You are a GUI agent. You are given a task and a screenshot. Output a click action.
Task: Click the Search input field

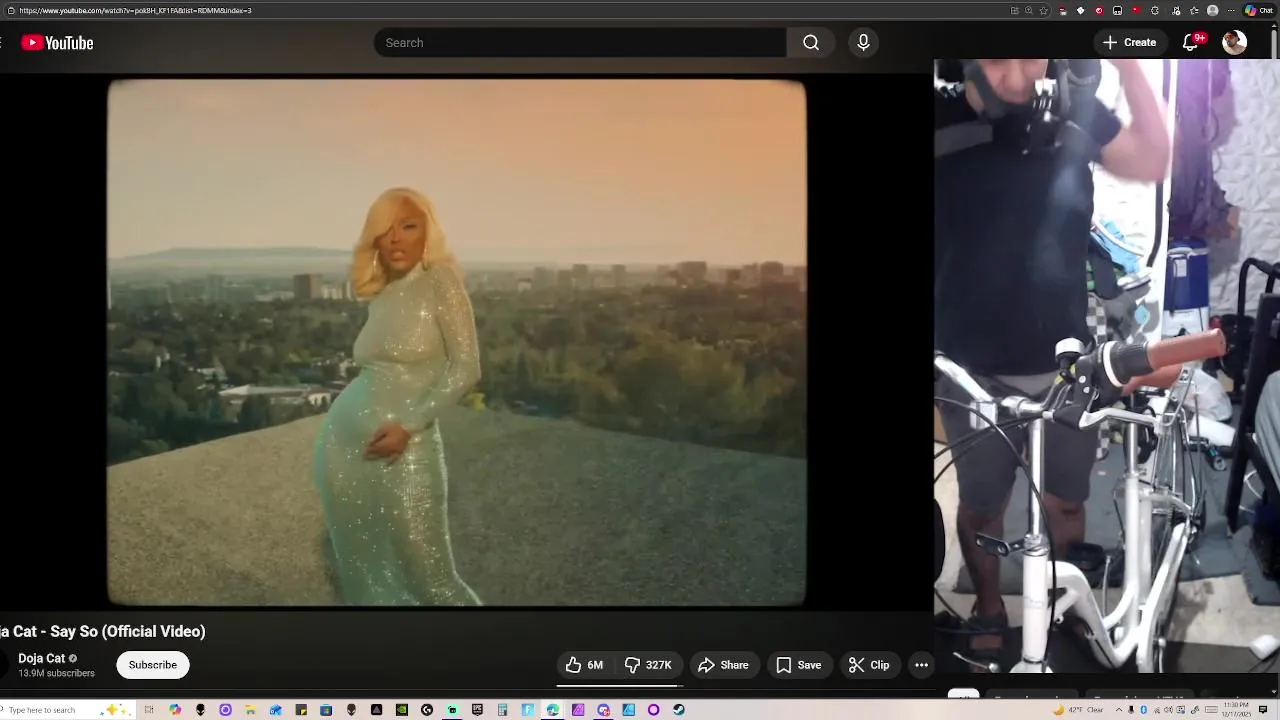tap(580, 43)
